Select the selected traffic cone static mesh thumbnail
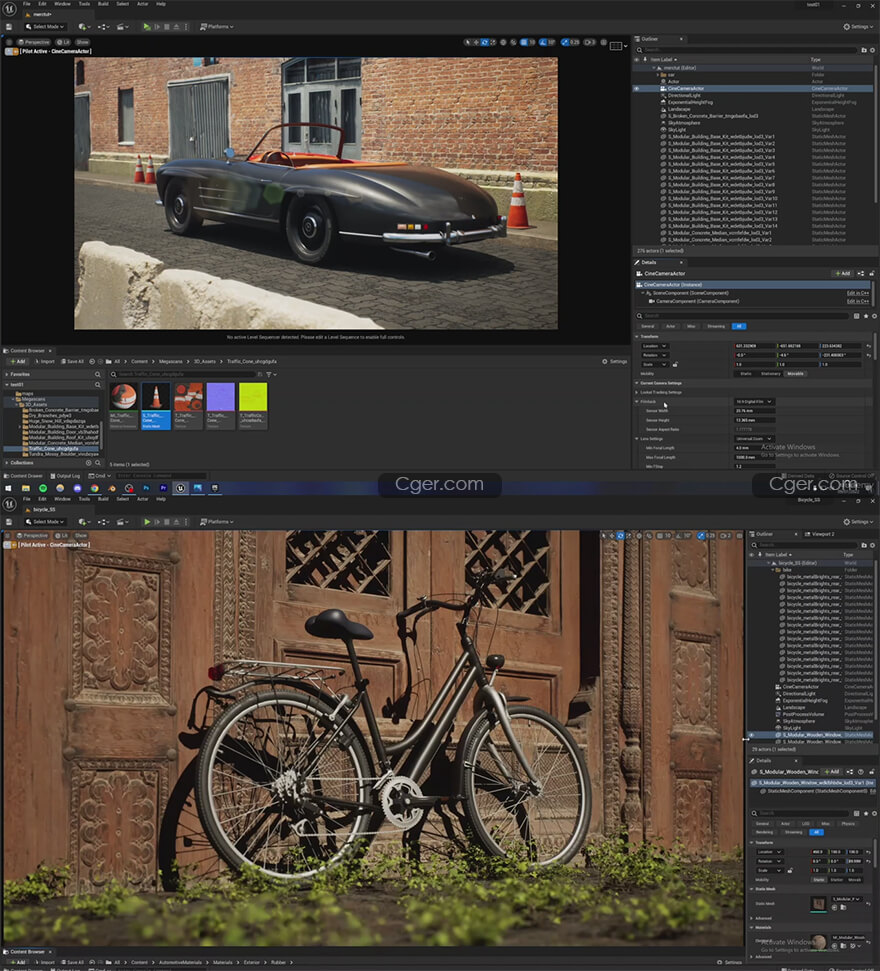 tap(155, 406)
